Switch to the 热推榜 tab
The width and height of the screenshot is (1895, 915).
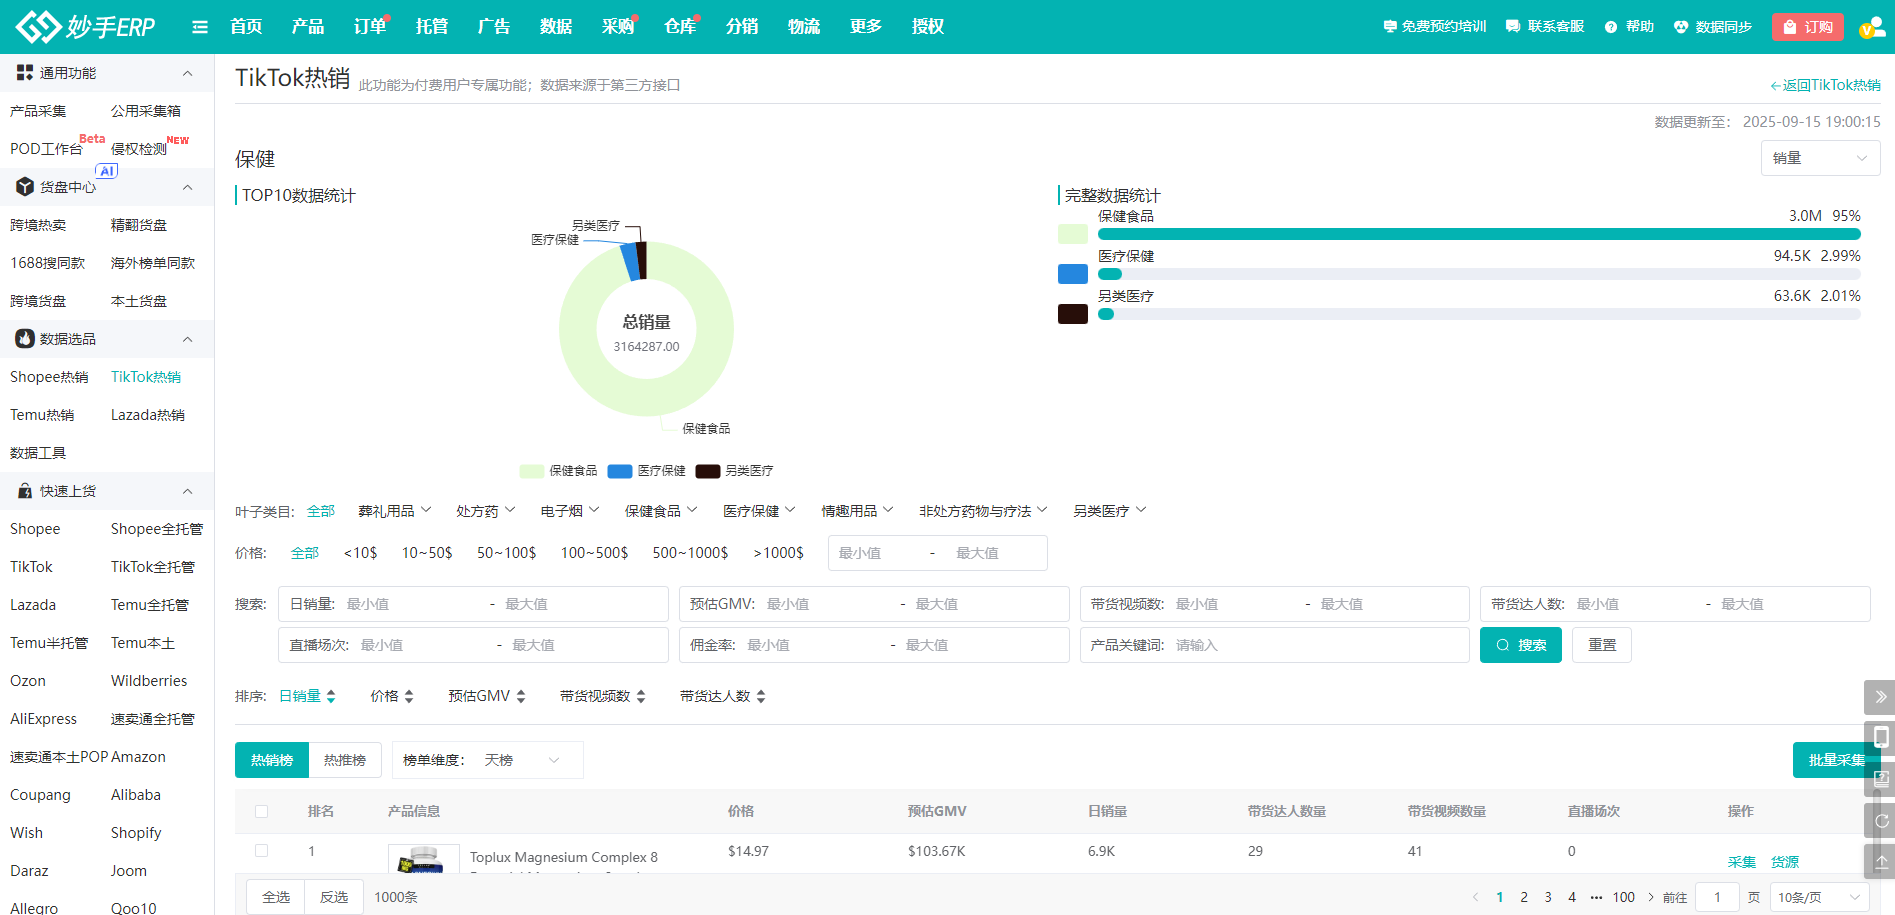click(x=345, y=760)
